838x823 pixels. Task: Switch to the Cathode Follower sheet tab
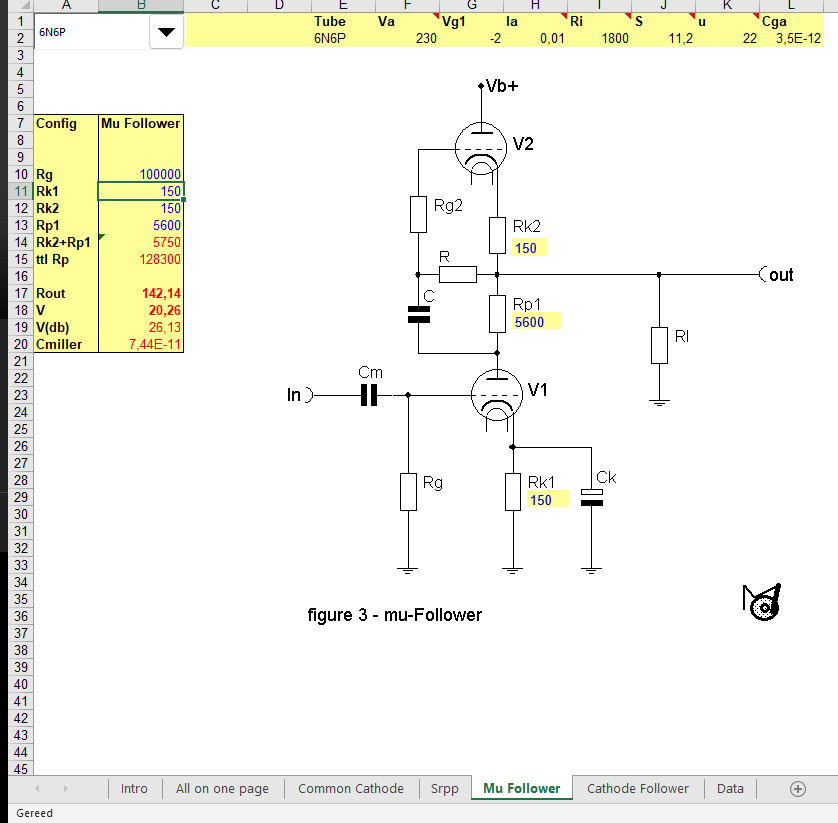tap(638, 788)
